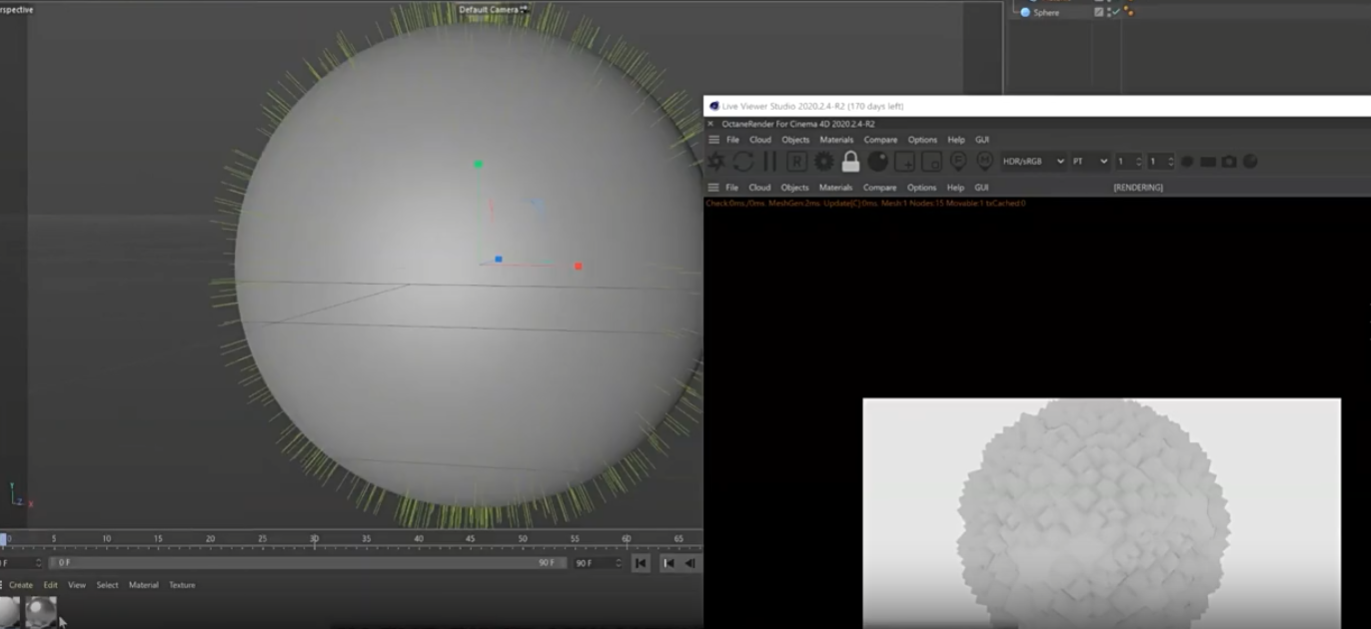Viewport: 1371px width, 629px height.
Task: Click the focus picker F icon
Action: (x=958, y=161)
